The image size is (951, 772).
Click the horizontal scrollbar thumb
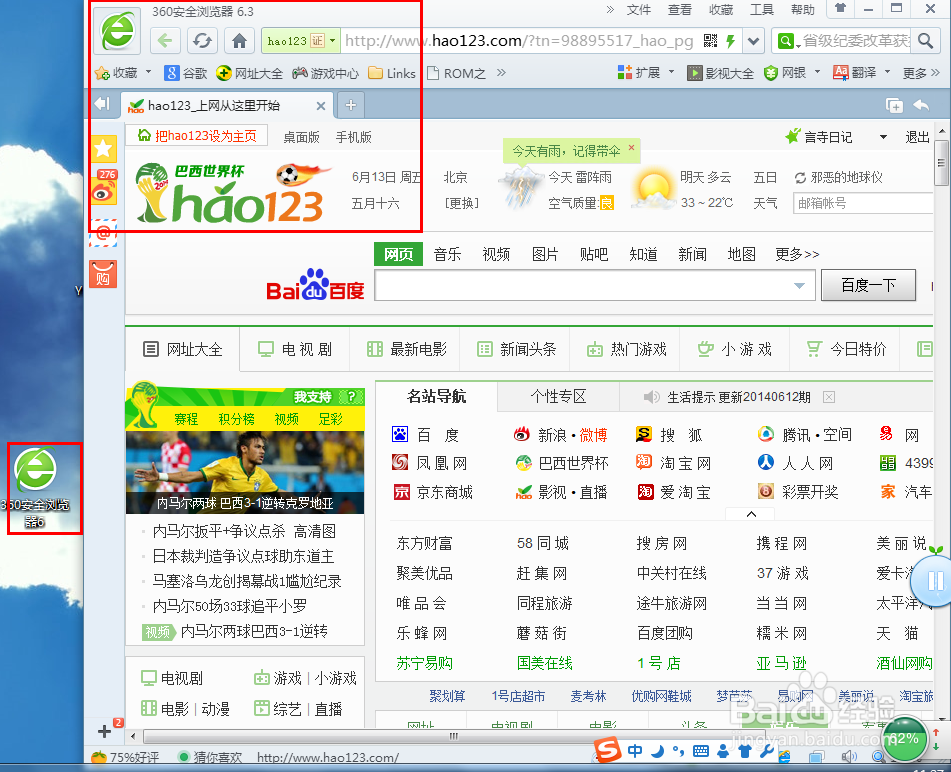click(x=453, y=736)
